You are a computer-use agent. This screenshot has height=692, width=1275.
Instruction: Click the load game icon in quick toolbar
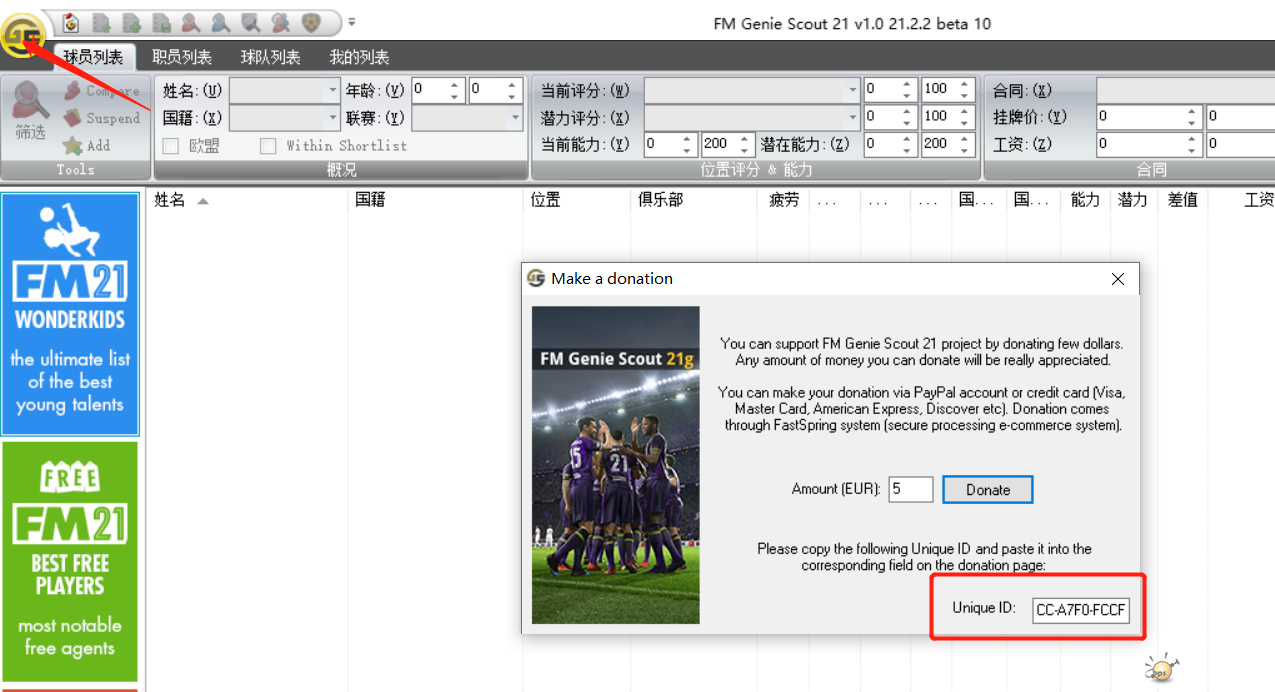[x=71, y=22]
